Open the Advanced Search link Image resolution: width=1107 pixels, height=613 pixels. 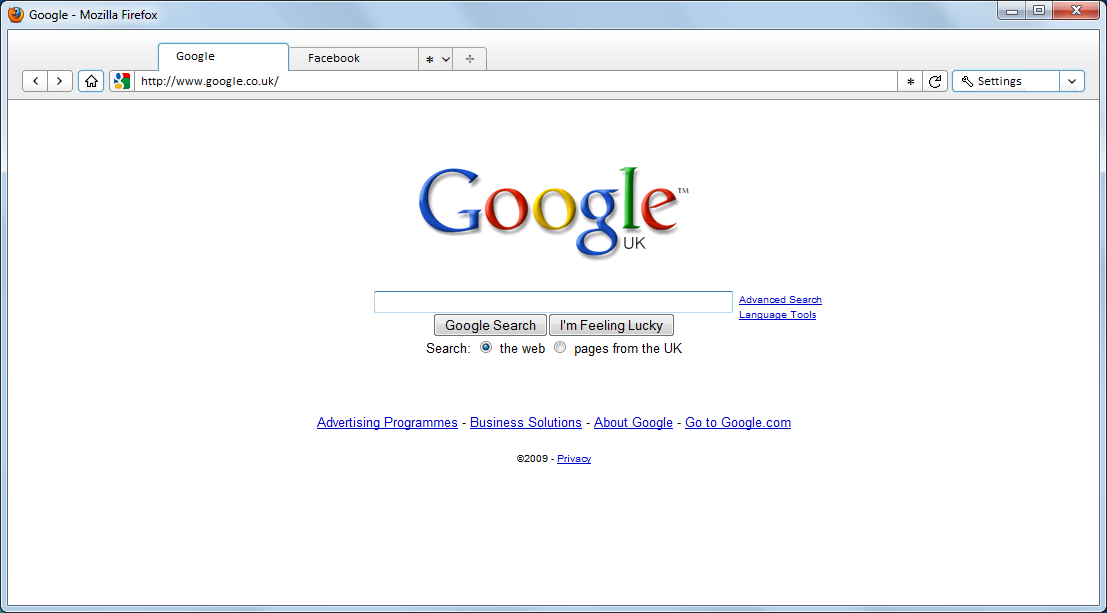click(x=780, y=300)
